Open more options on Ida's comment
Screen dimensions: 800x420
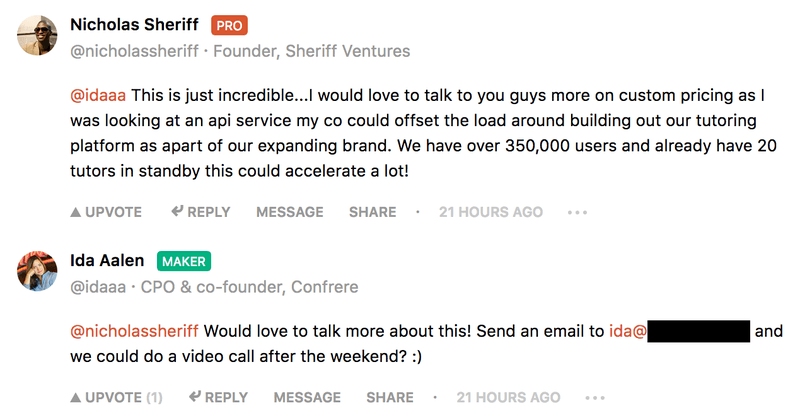click(x=595, y=398)
